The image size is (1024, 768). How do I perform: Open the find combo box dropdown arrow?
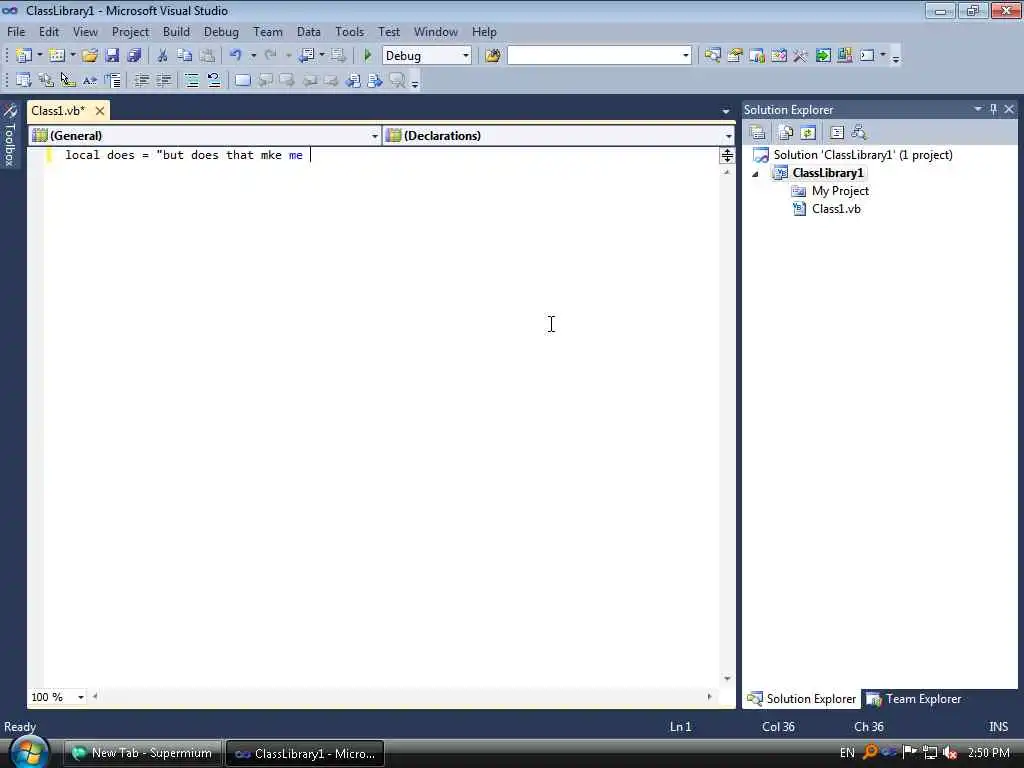[x=685, y=56]
